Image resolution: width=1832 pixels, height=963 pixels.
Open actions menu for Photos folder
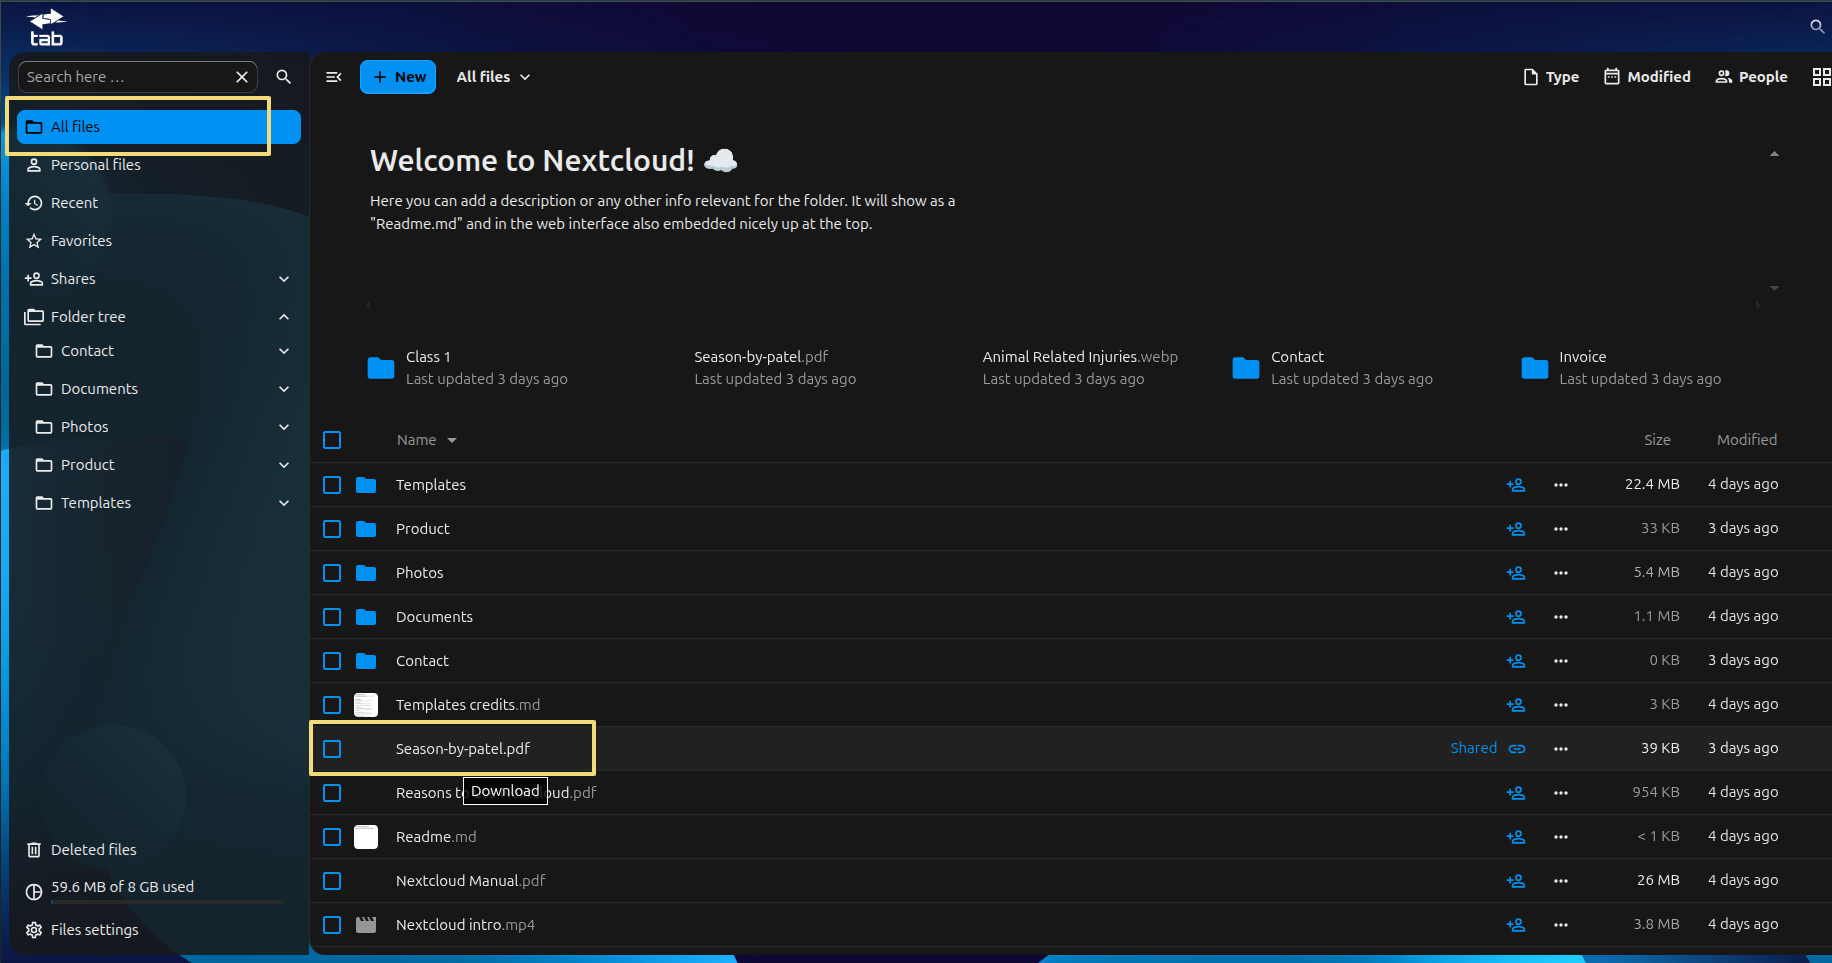[1561, 573]
